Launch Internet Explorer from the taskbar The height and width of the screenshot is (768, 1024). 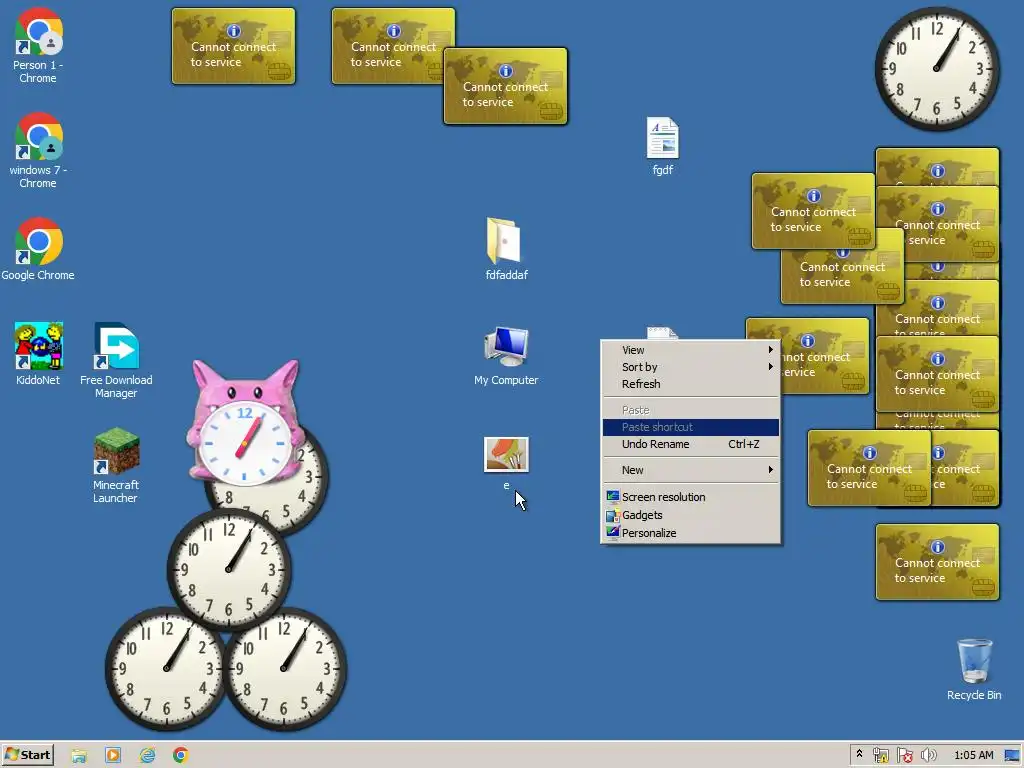tap(148, 755)
